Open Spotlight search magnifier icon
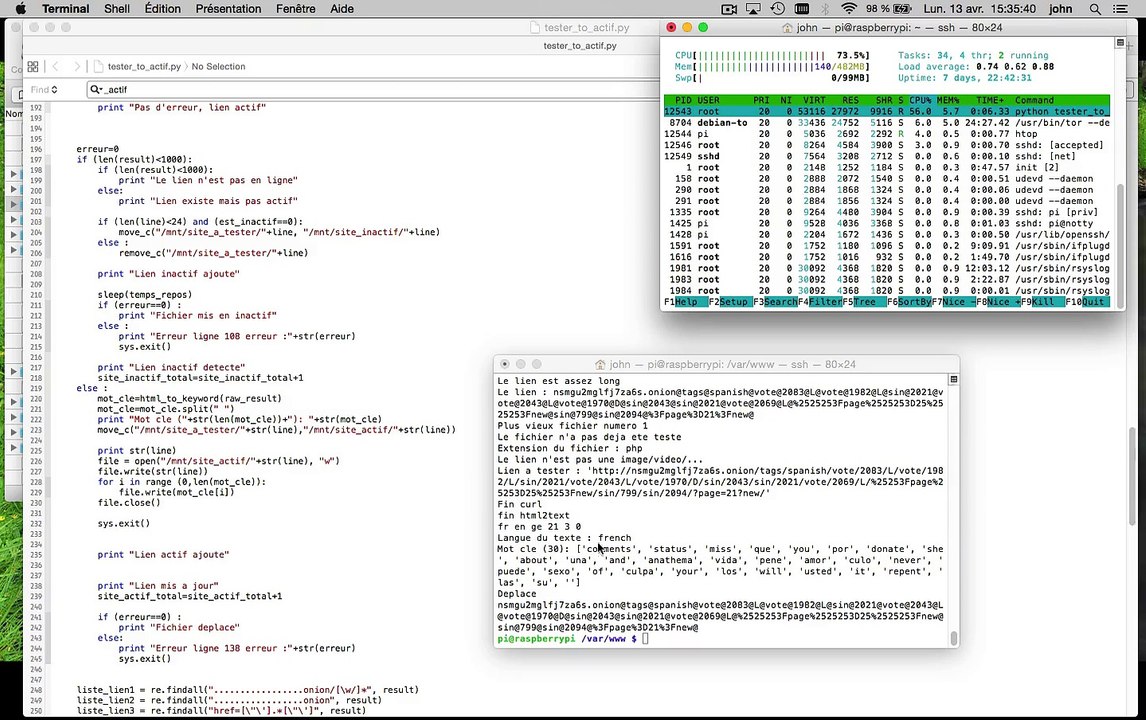This screenshot has height=720, width=1146. [1097, 9]
